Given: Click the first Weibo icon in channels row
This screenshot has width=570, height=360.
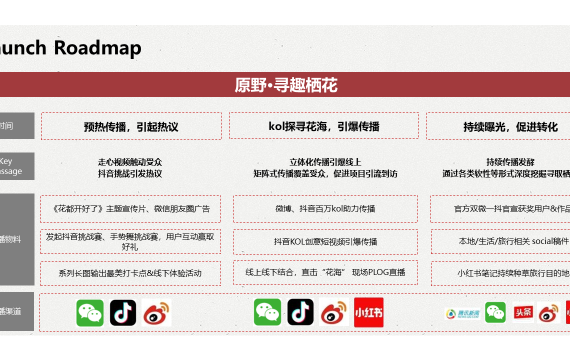Looking at the screenshot, I should 156,313.
